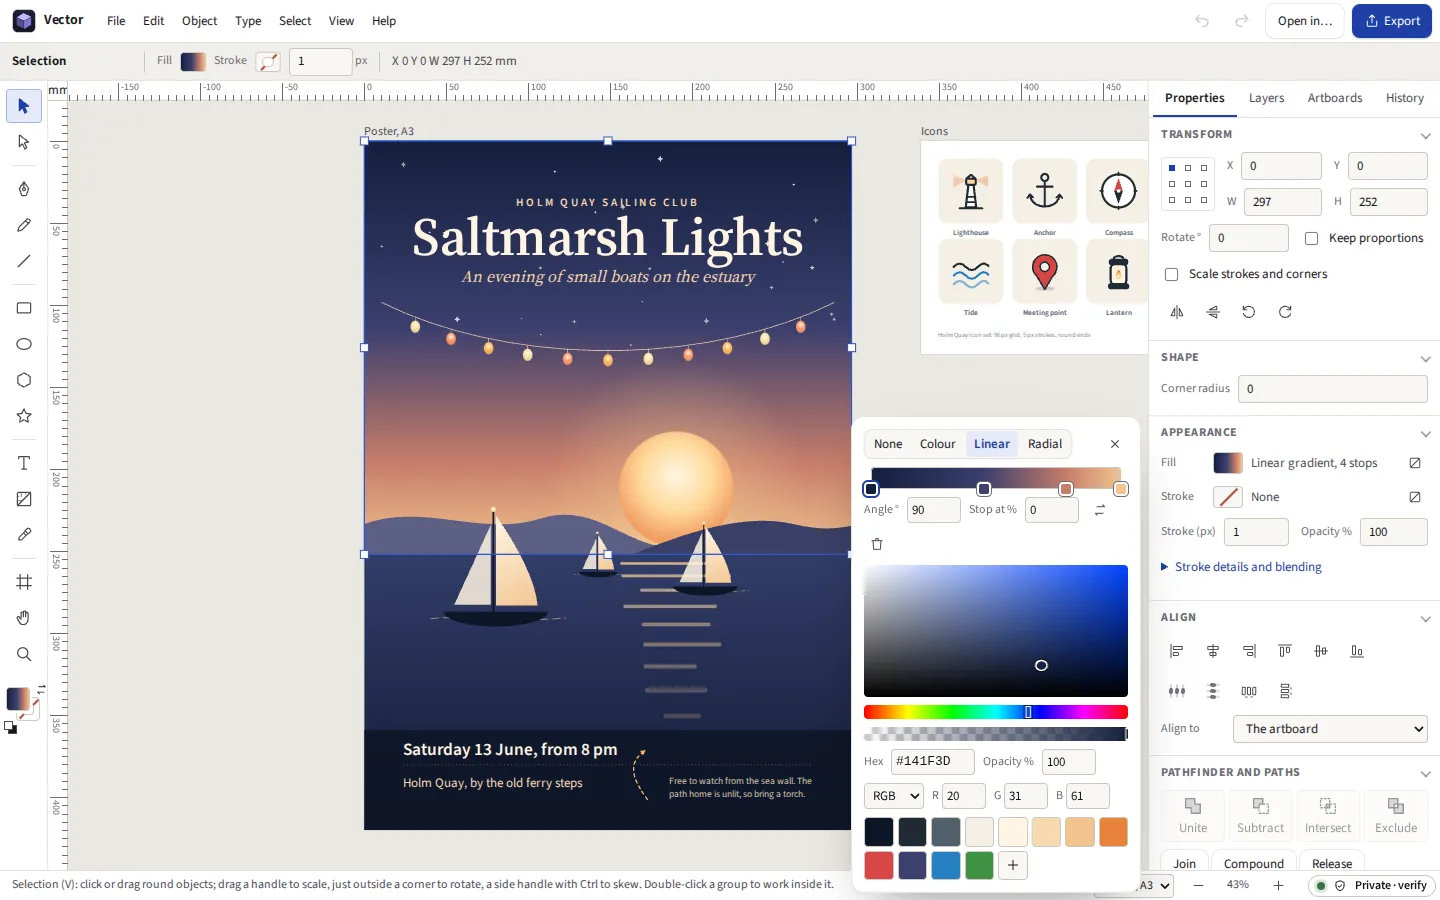Viewport: 1440px width, 900px height.
Task: Rotate selection clockwise
Action: coord(1285,312)
